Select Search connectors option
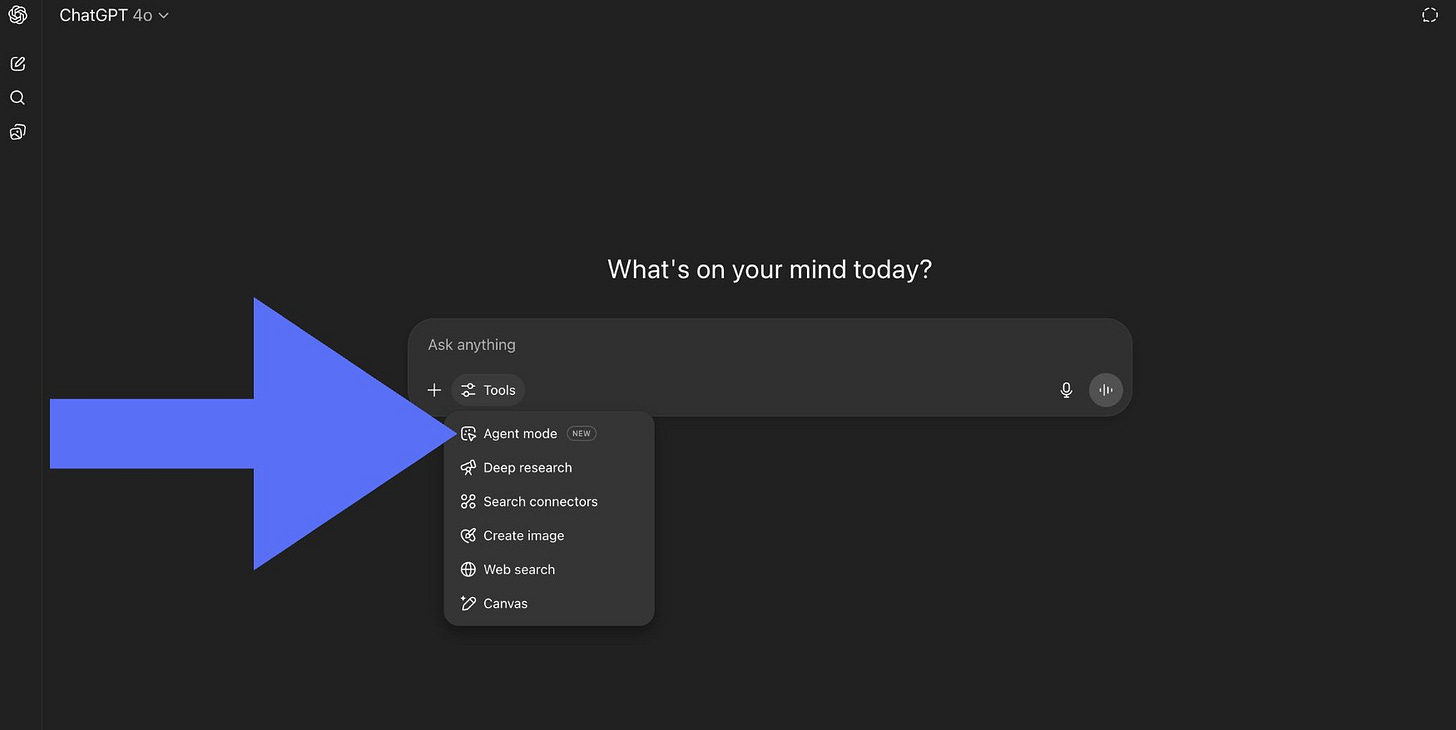 pyautogui.click(x=549, y=501)
